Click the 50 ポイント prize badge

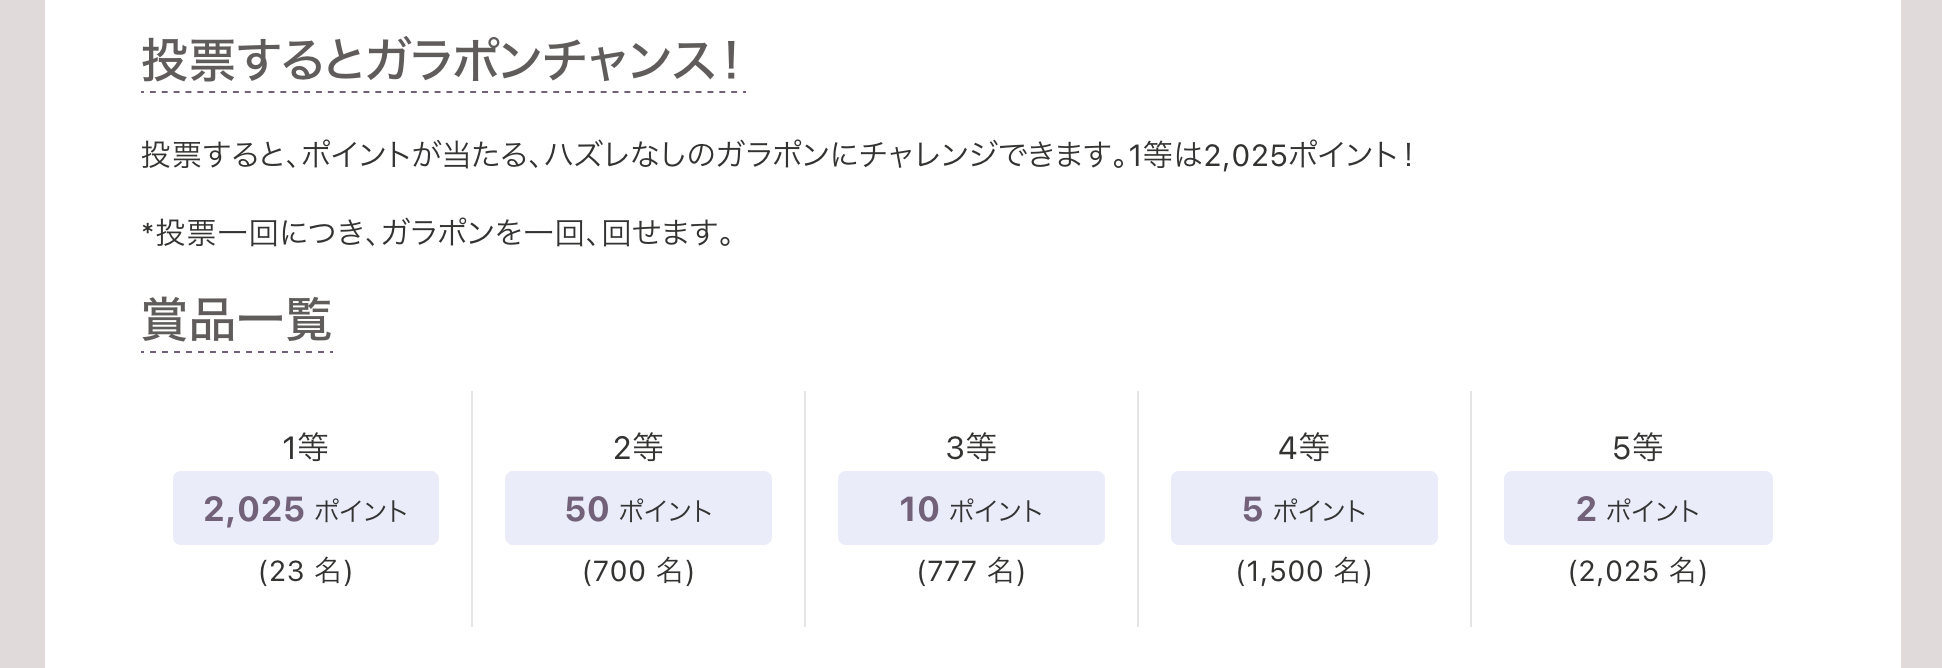638,509
